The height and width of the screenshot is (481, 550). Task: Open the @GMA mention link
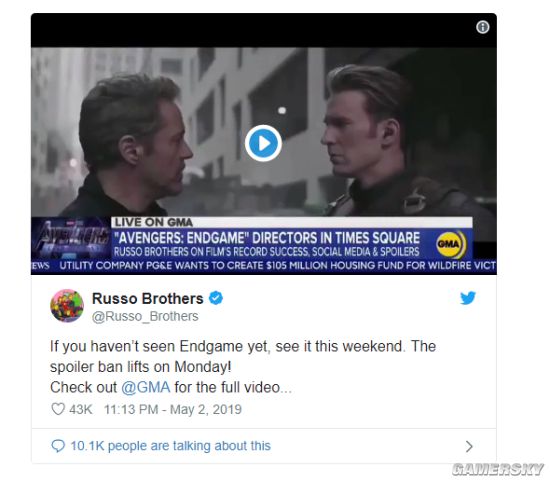[146, 388]
